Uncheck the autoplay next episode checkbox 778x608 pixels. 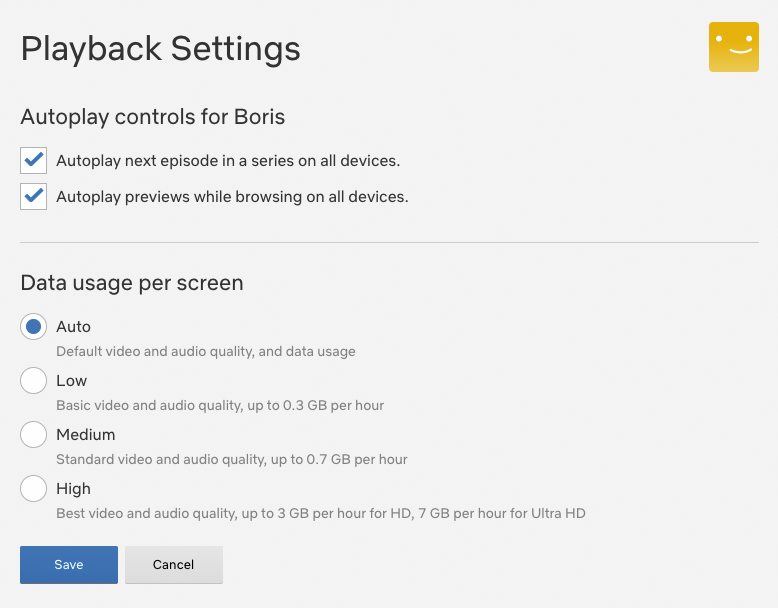click(x=33, y=160)
